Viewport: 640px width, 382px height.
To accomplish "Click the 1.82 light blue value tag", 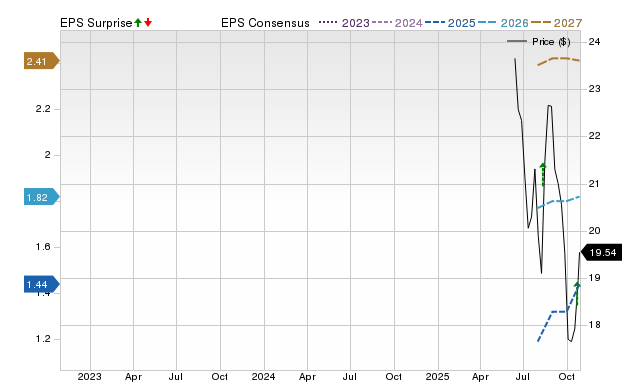I will pos(42,197).
